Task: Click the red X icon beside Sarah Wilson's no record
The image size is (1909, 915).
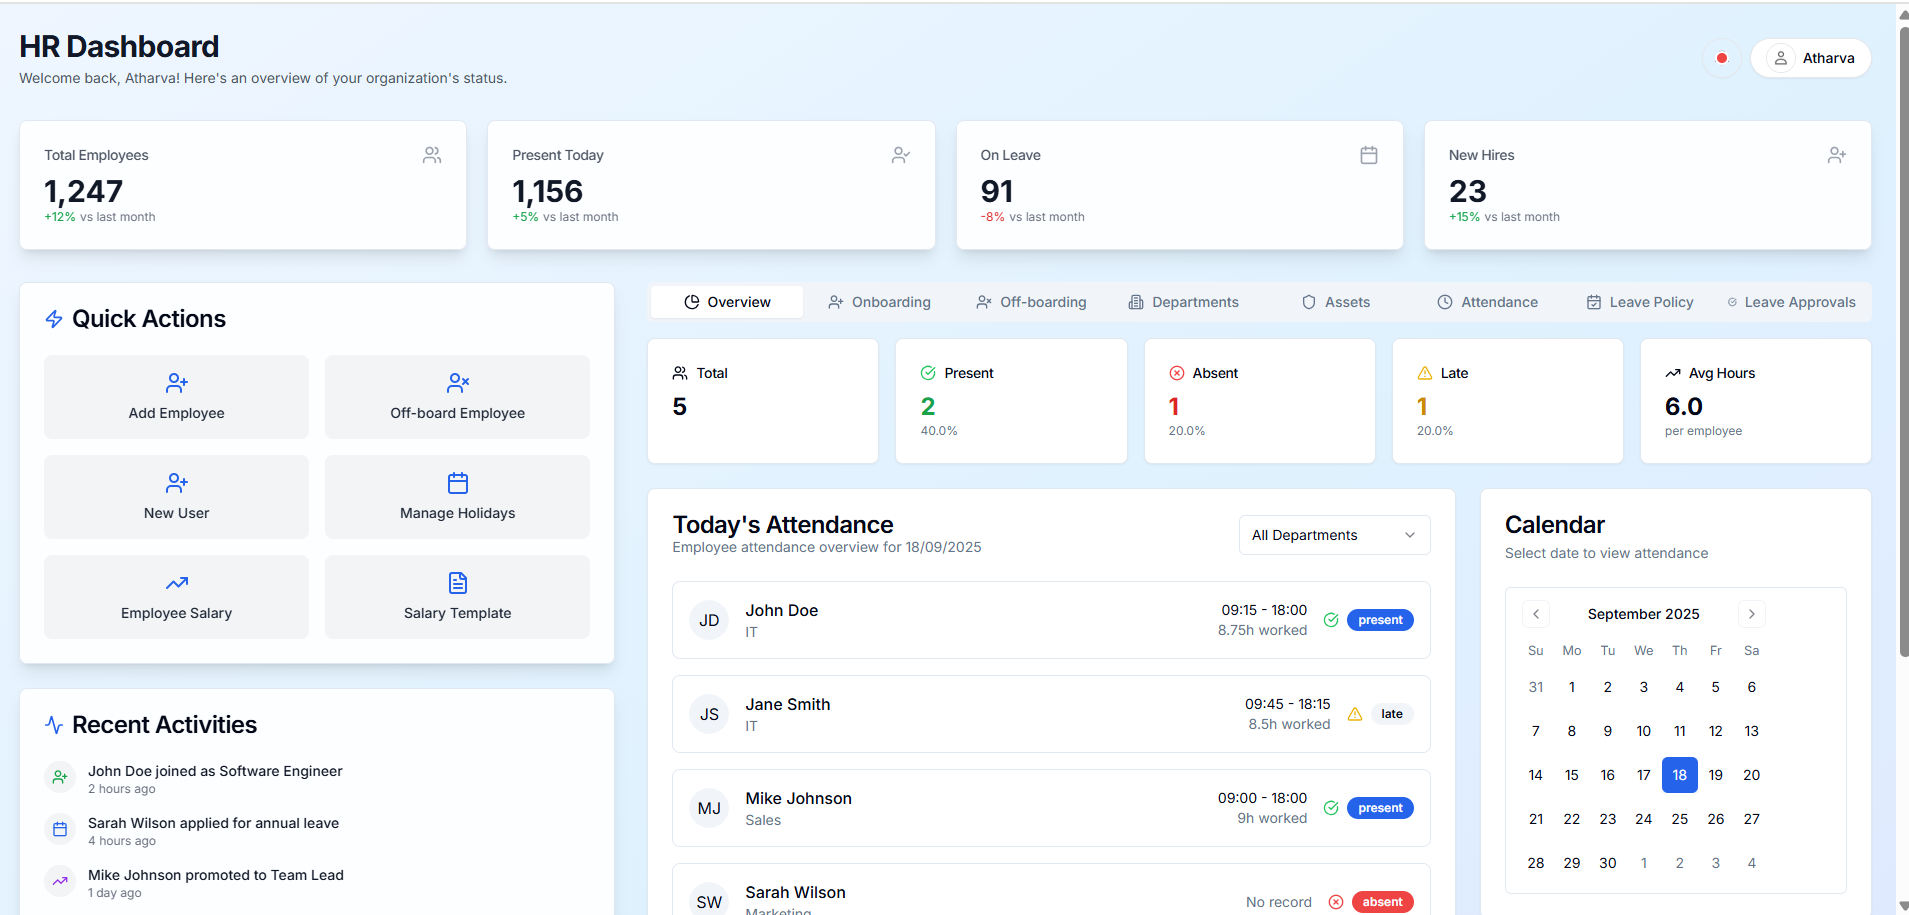Action: point(1336,901)
